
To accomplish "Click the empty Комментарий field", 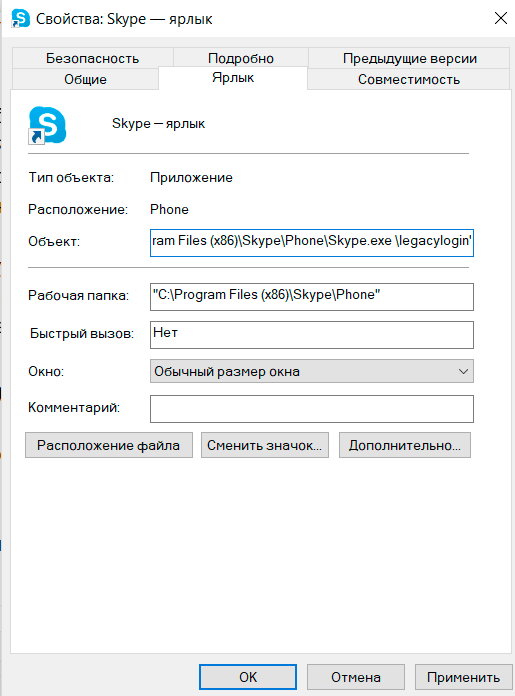I will coord(312,409).
